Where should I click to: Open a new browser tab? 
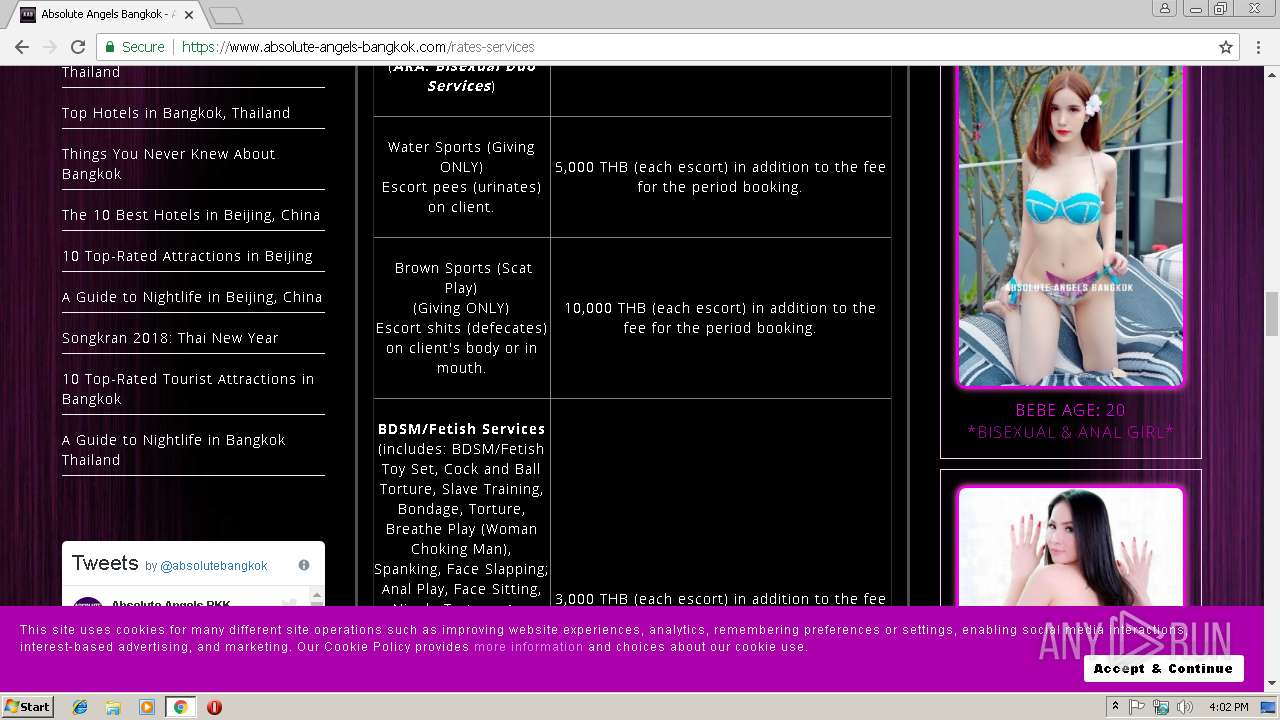click(226, 15)
